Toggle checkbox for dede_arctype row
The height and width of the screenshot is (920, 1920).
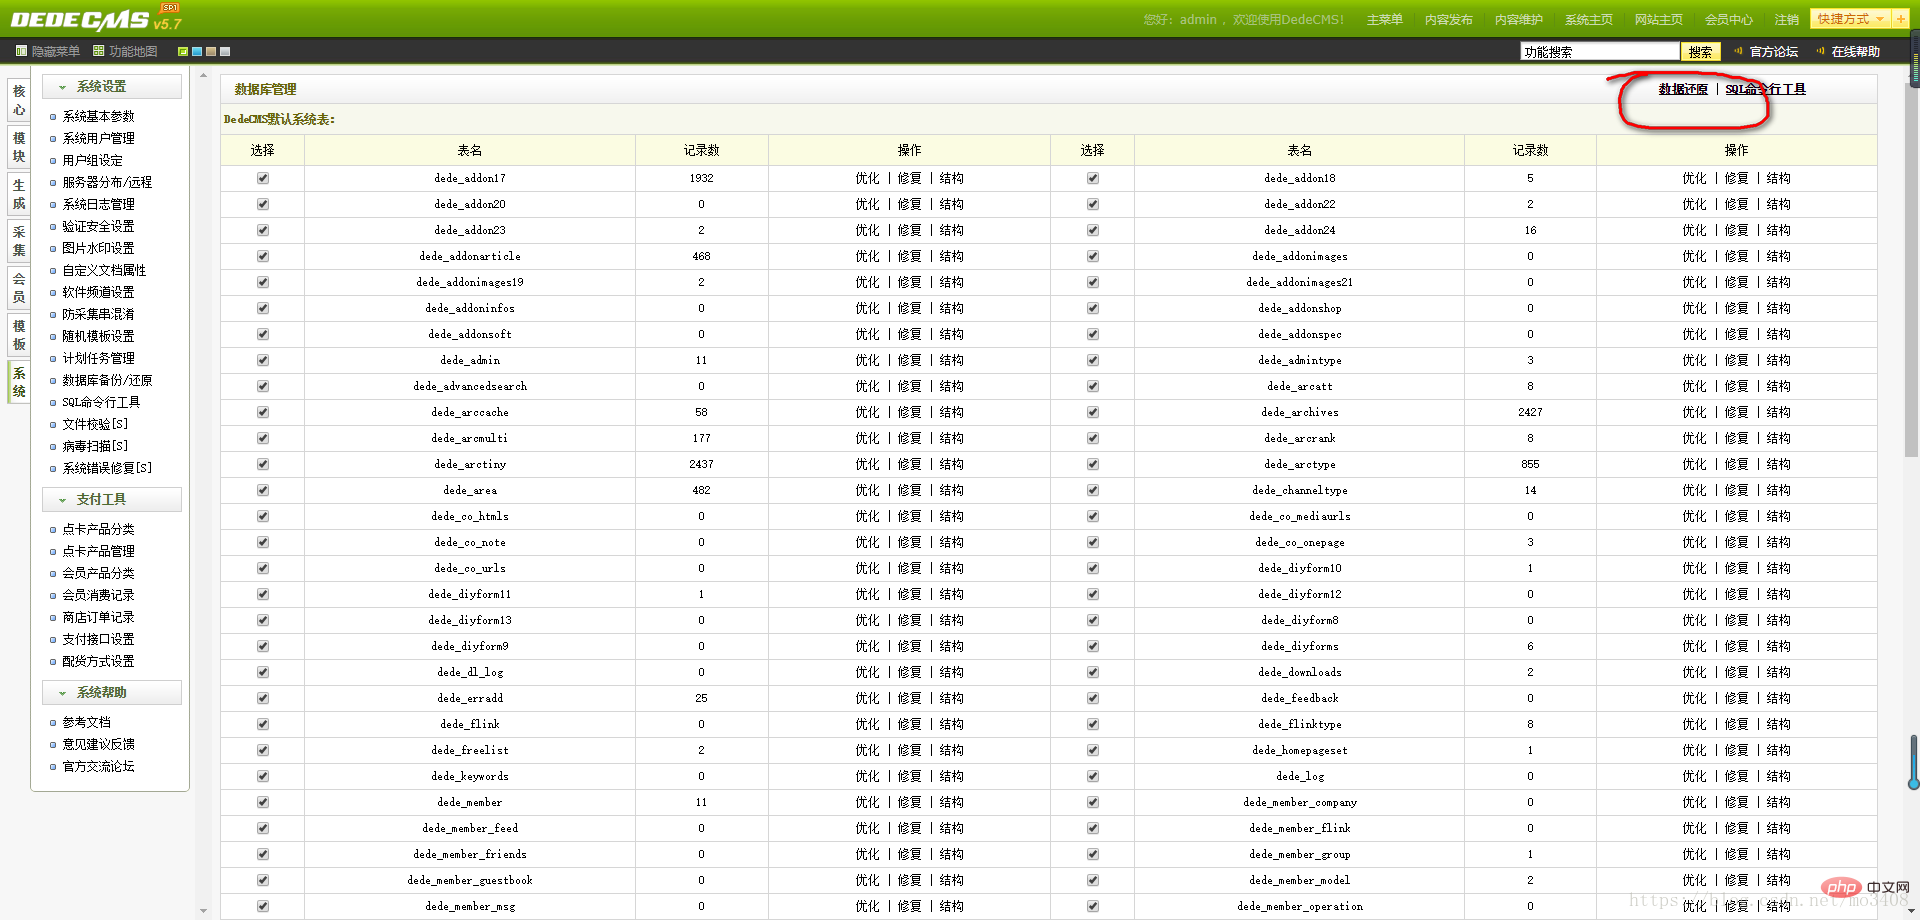pyautogui.click(x=1093, y=464)
